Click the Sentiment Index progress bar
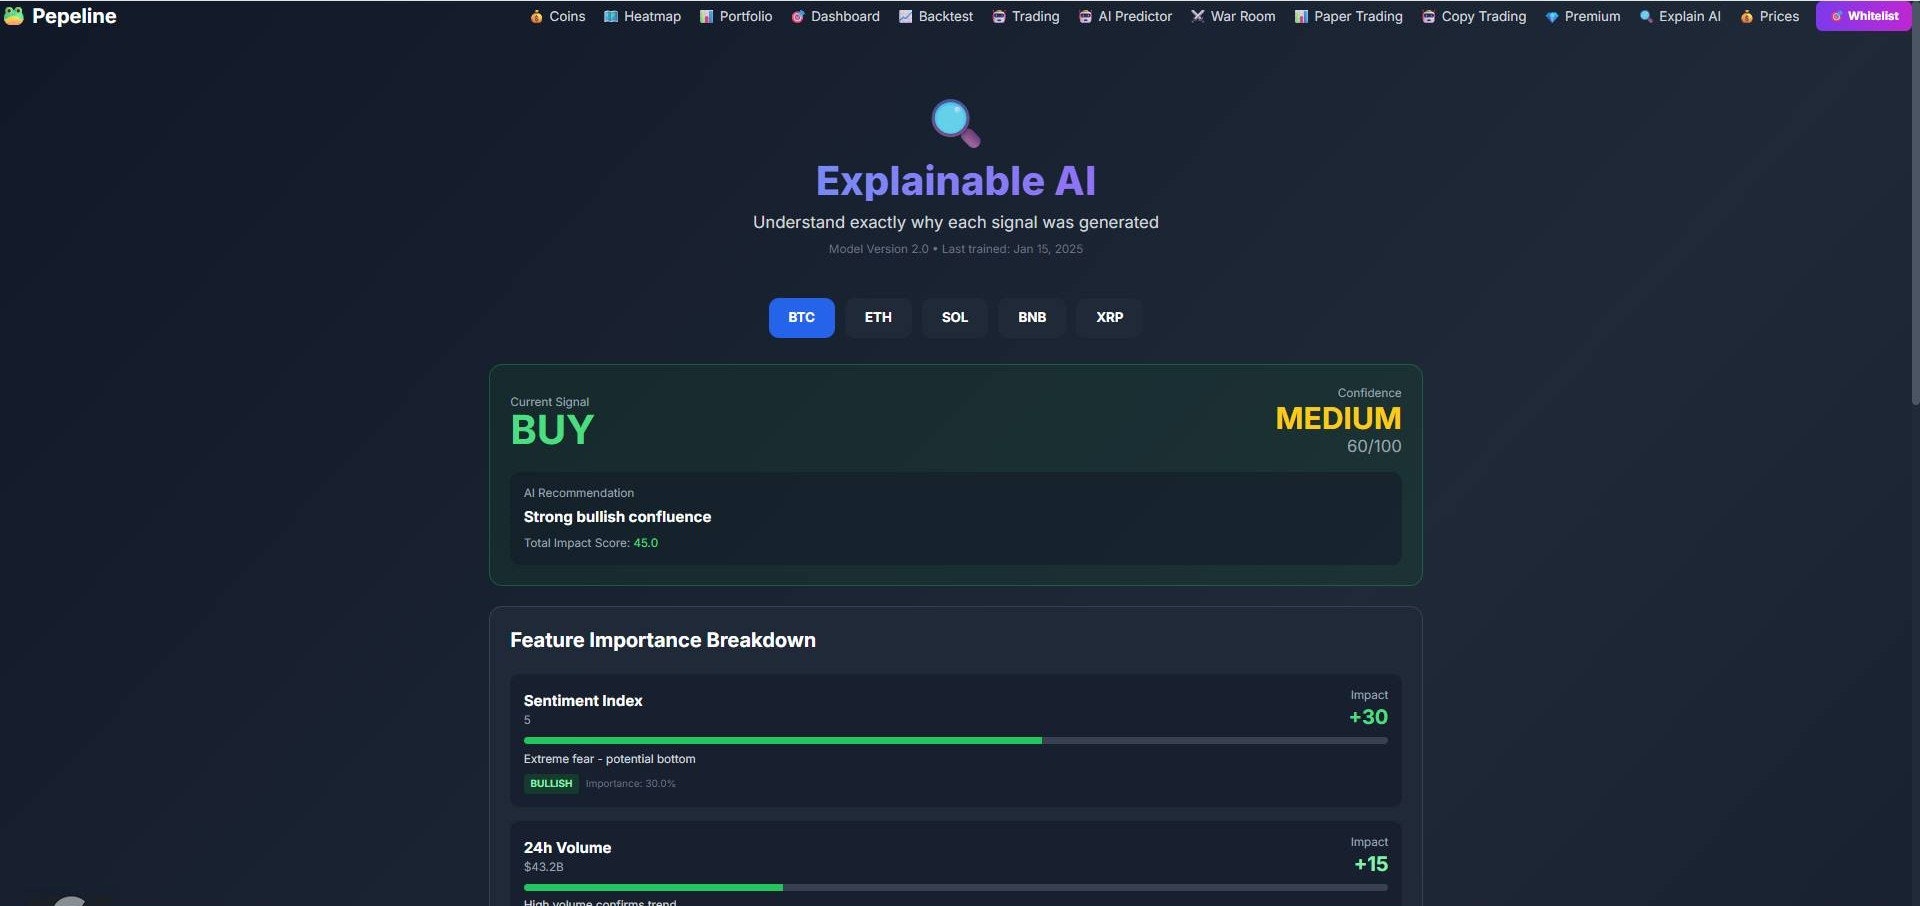The height and width of the screenshot is (906, 1920). tap(955, 741)
